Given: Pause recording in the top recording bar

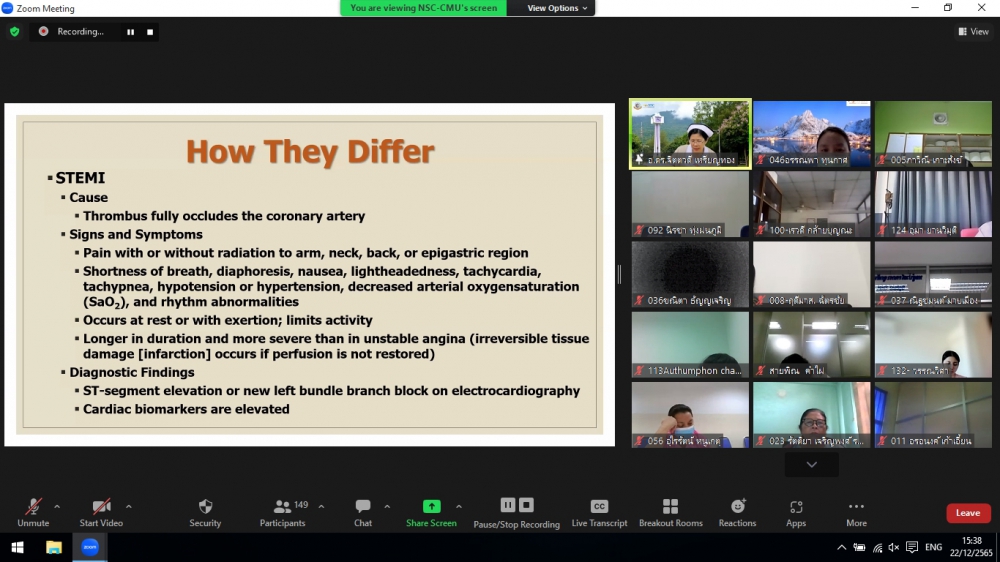Looking at the screenshot, I should coord(130,32).
